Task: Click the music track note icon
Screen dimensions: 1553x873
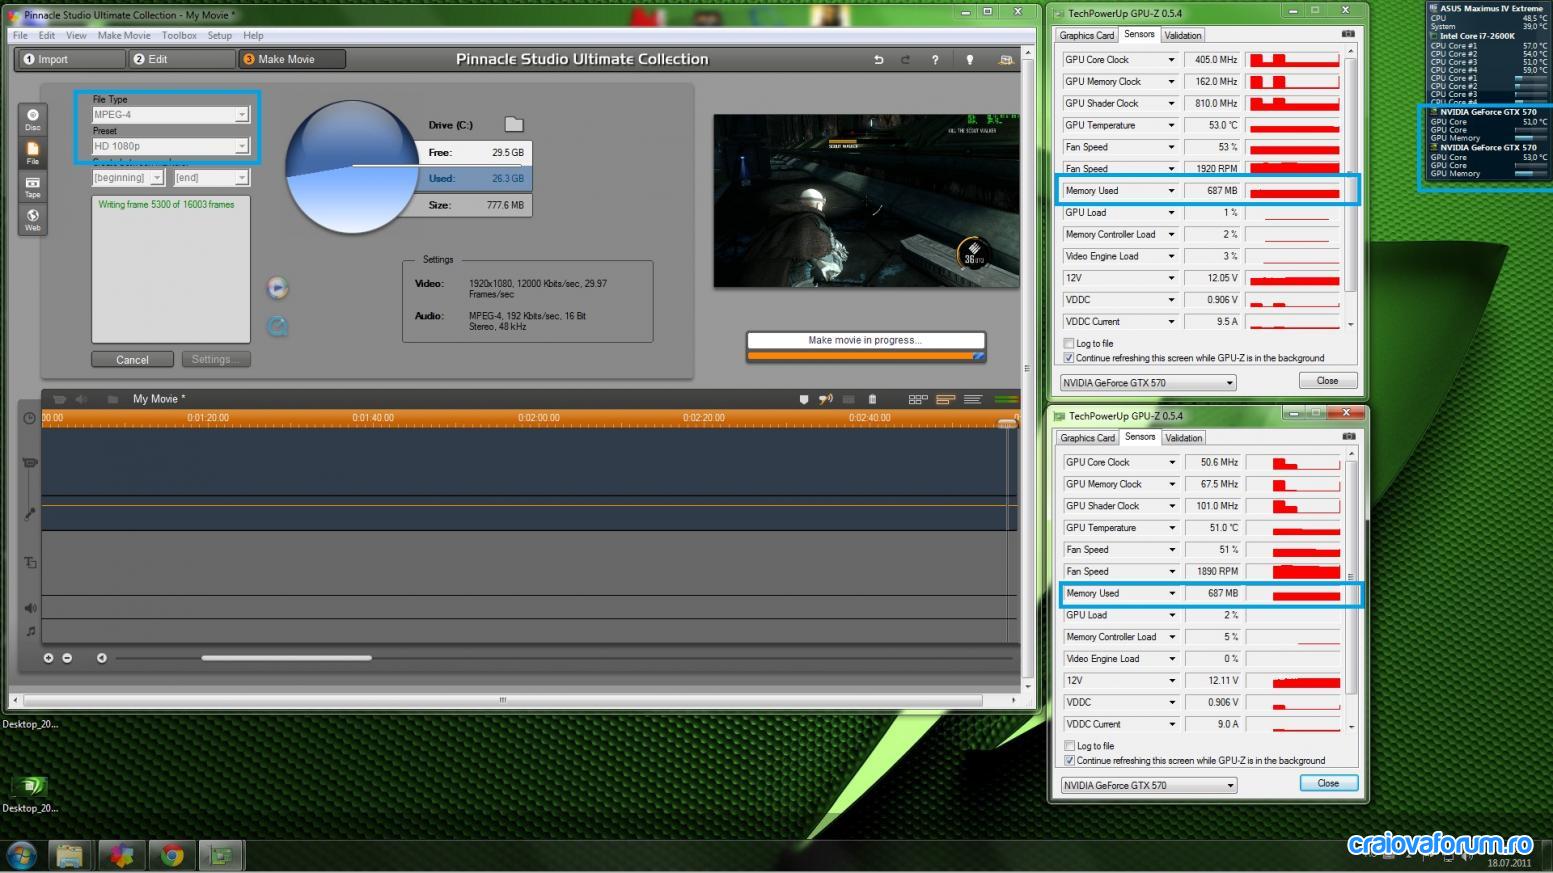Action: point(30,631)
